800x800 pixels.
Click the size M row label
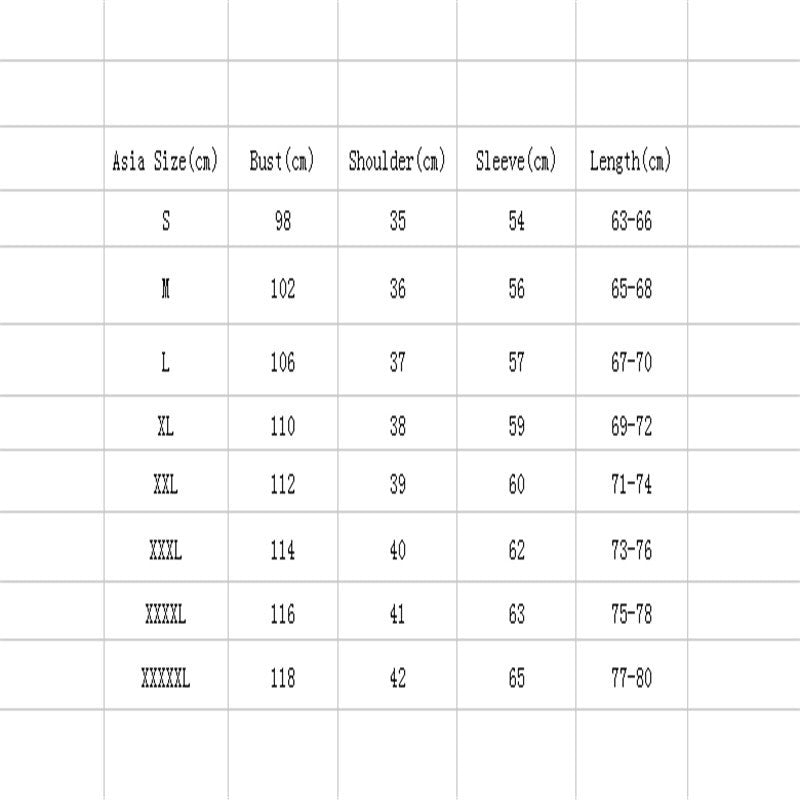pos(166,289)
